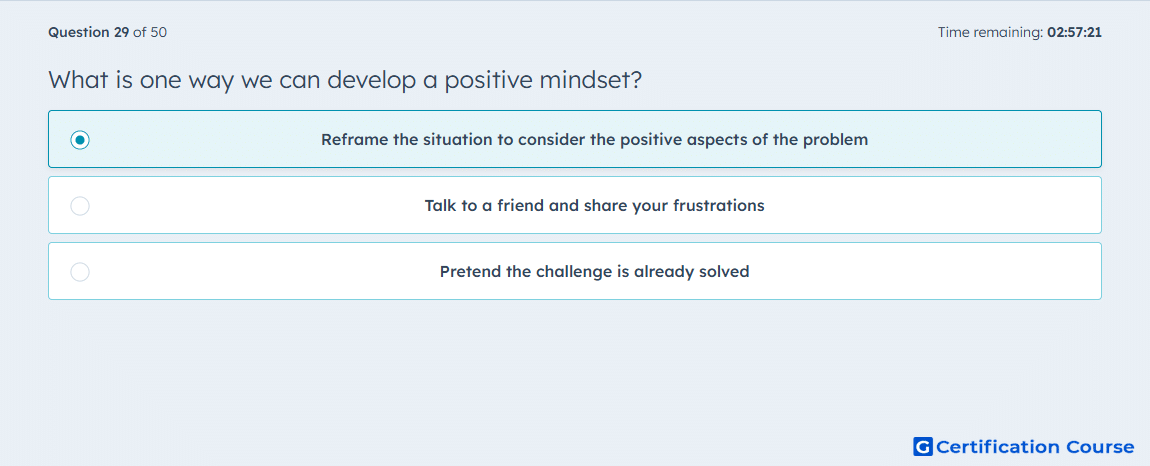
Task: Click the 'of 50' question count text
Action: pyautogui.click(x=150, y=32)
